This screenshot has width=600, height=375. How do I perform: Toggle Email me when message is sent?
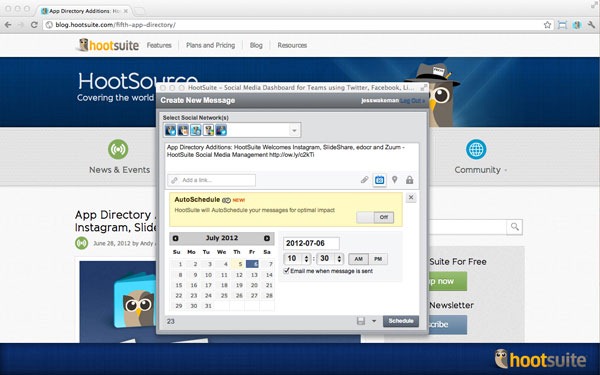coord(286,271)
